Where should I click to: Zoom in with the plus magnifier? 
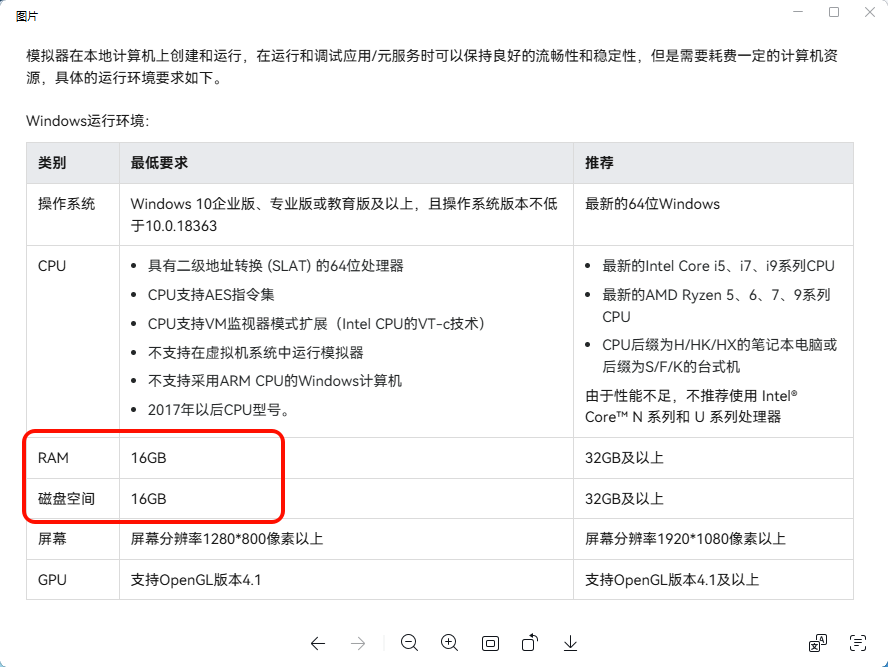(x=449, y=643)
